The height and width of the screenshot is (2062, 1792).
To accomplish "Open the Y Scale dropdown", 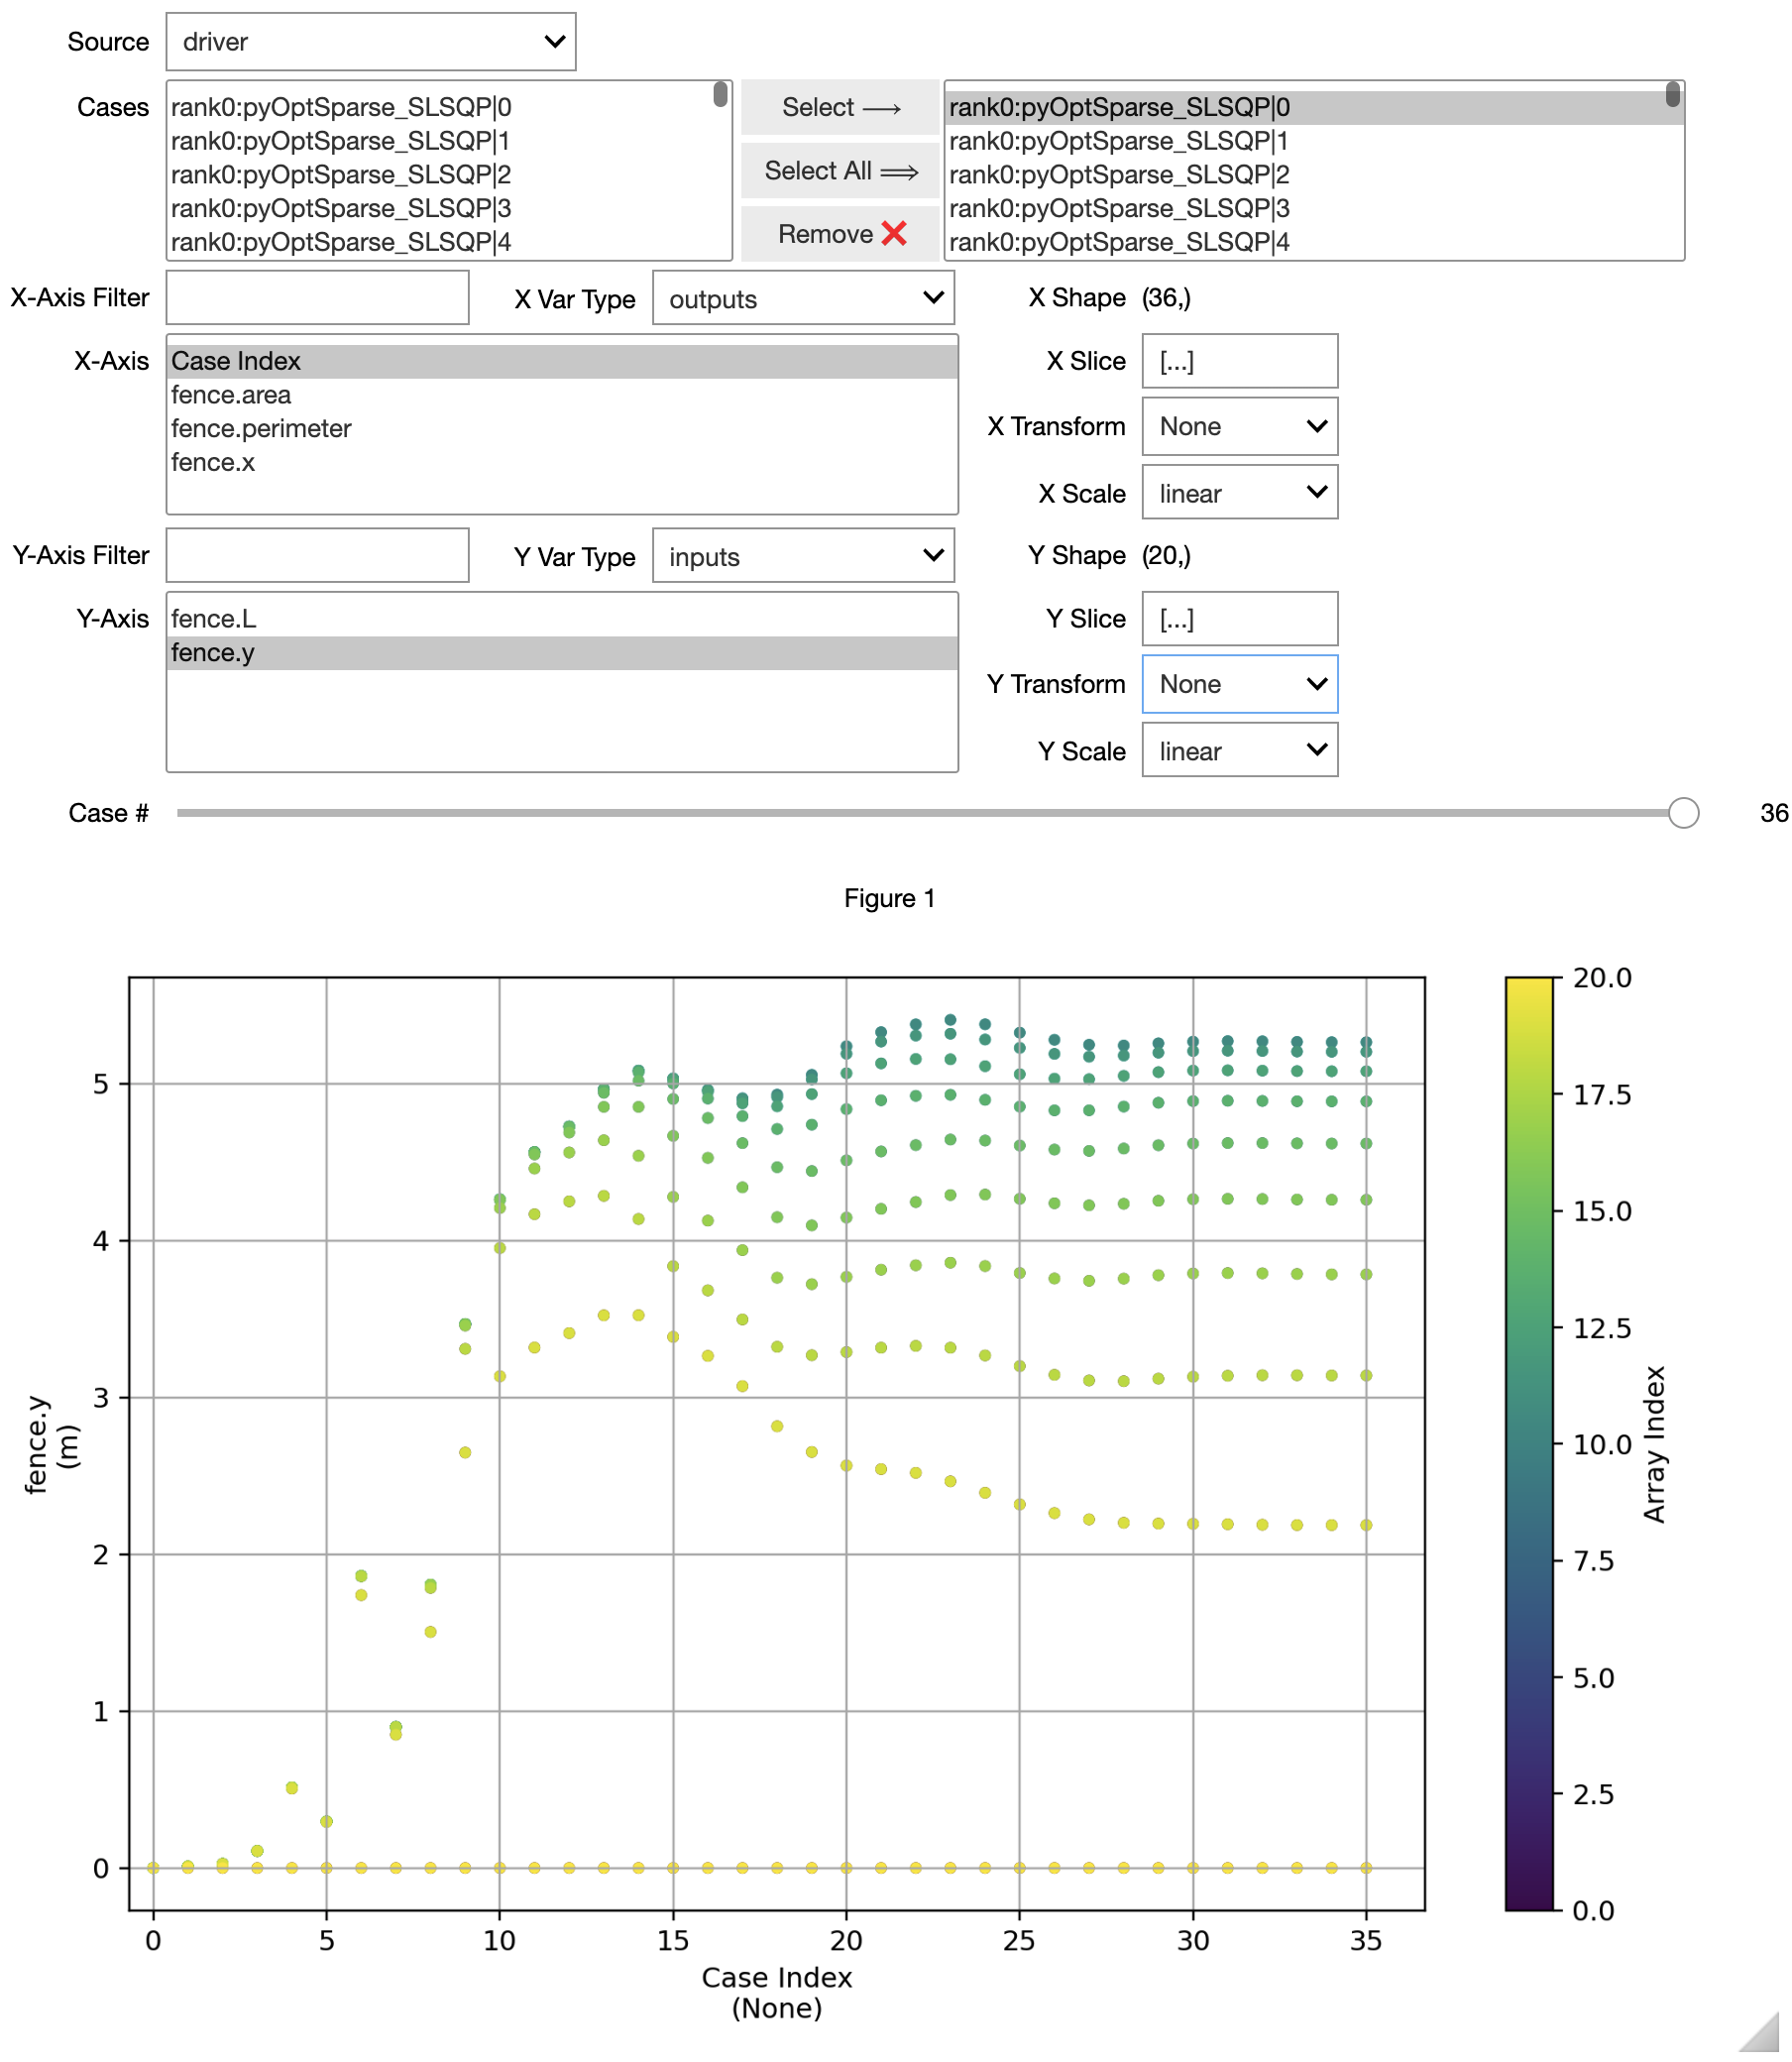I will [1240, 751].
